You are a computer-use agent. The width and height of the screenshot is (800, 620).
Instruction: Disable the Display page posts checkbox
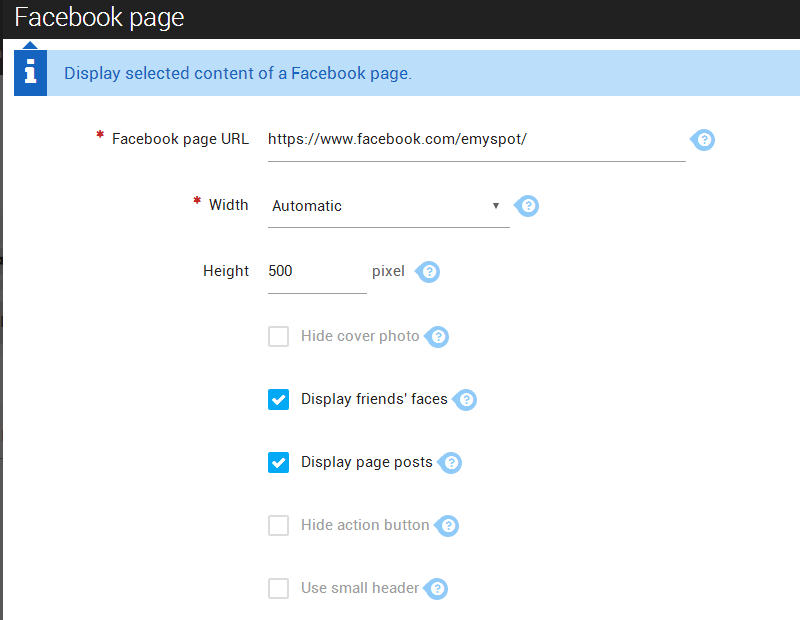pyautogui.click(x=279, y=463)
